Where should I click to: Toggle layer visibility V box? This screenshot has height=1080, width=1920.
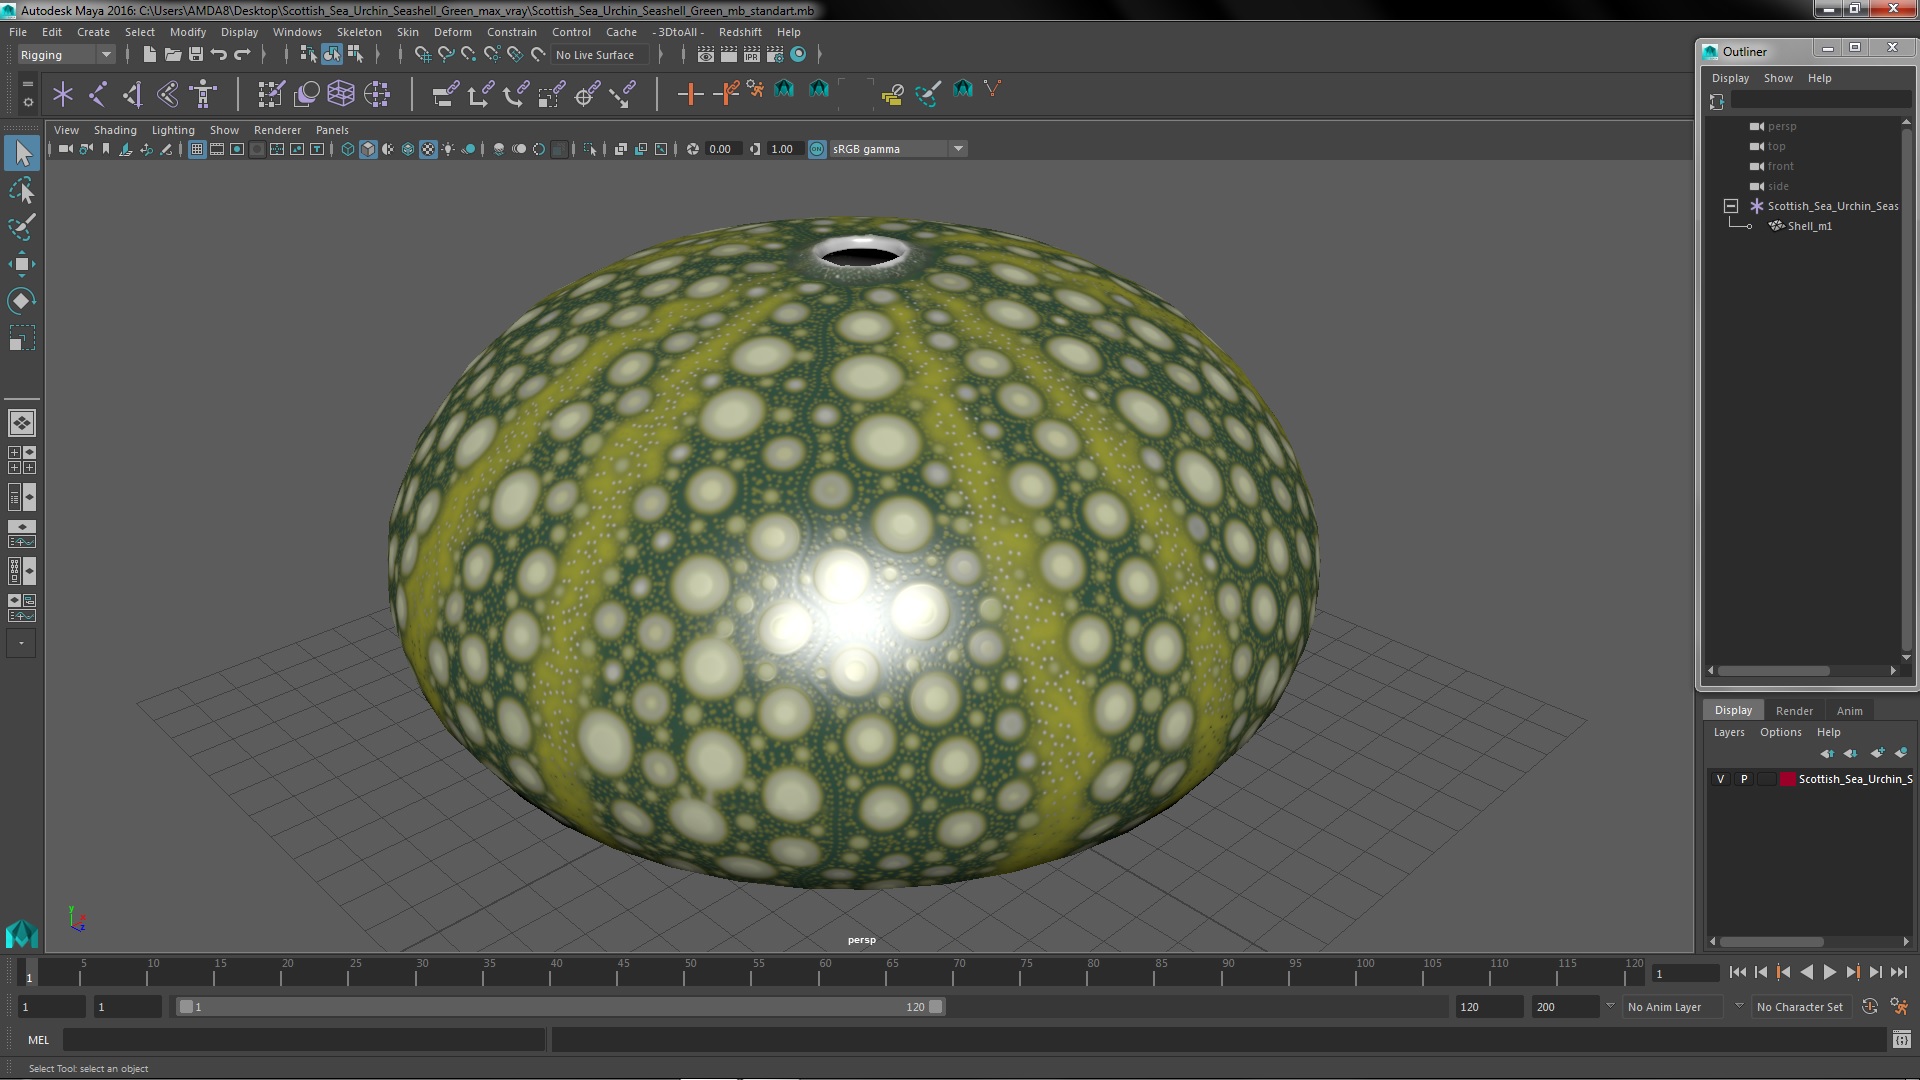[x=1720, y=779]
